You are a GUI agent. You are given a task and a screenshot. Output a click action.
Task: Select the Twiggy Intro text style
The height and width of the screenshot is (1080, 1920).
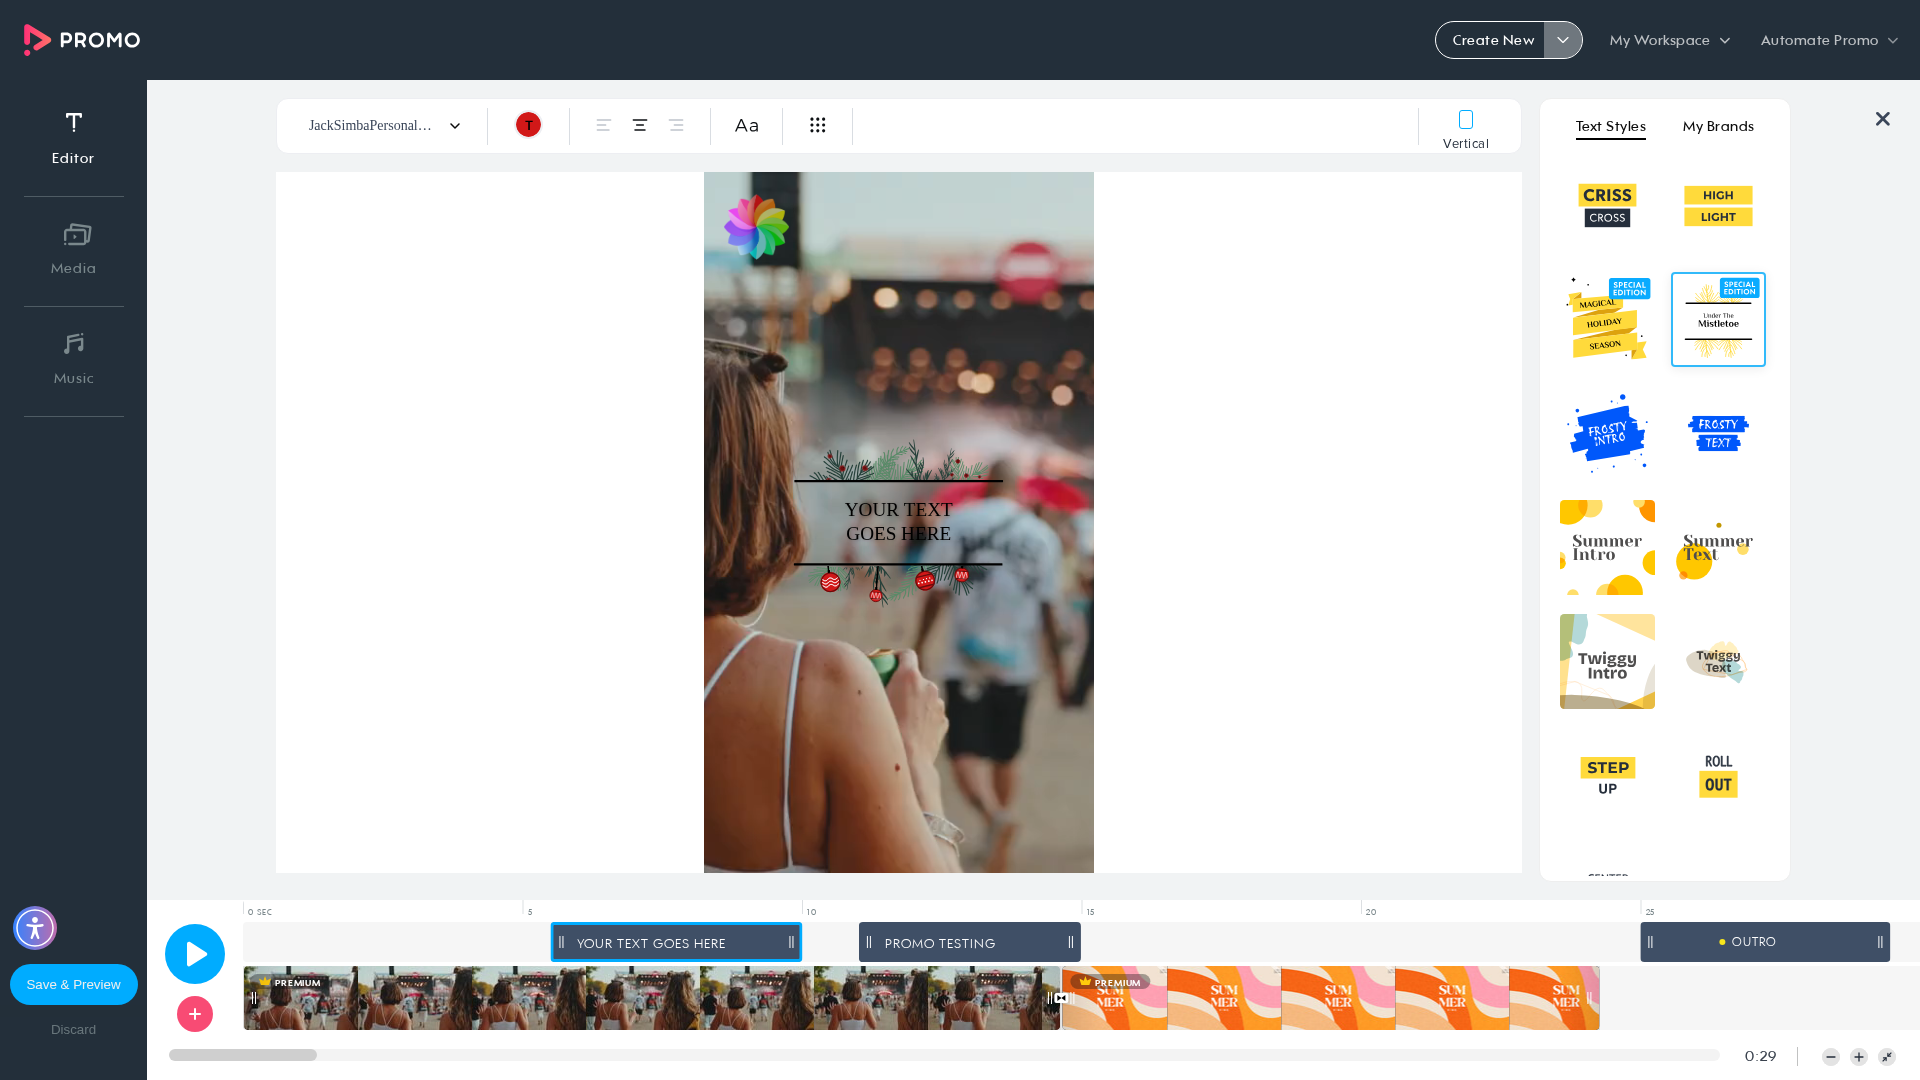click(1607, 661)
